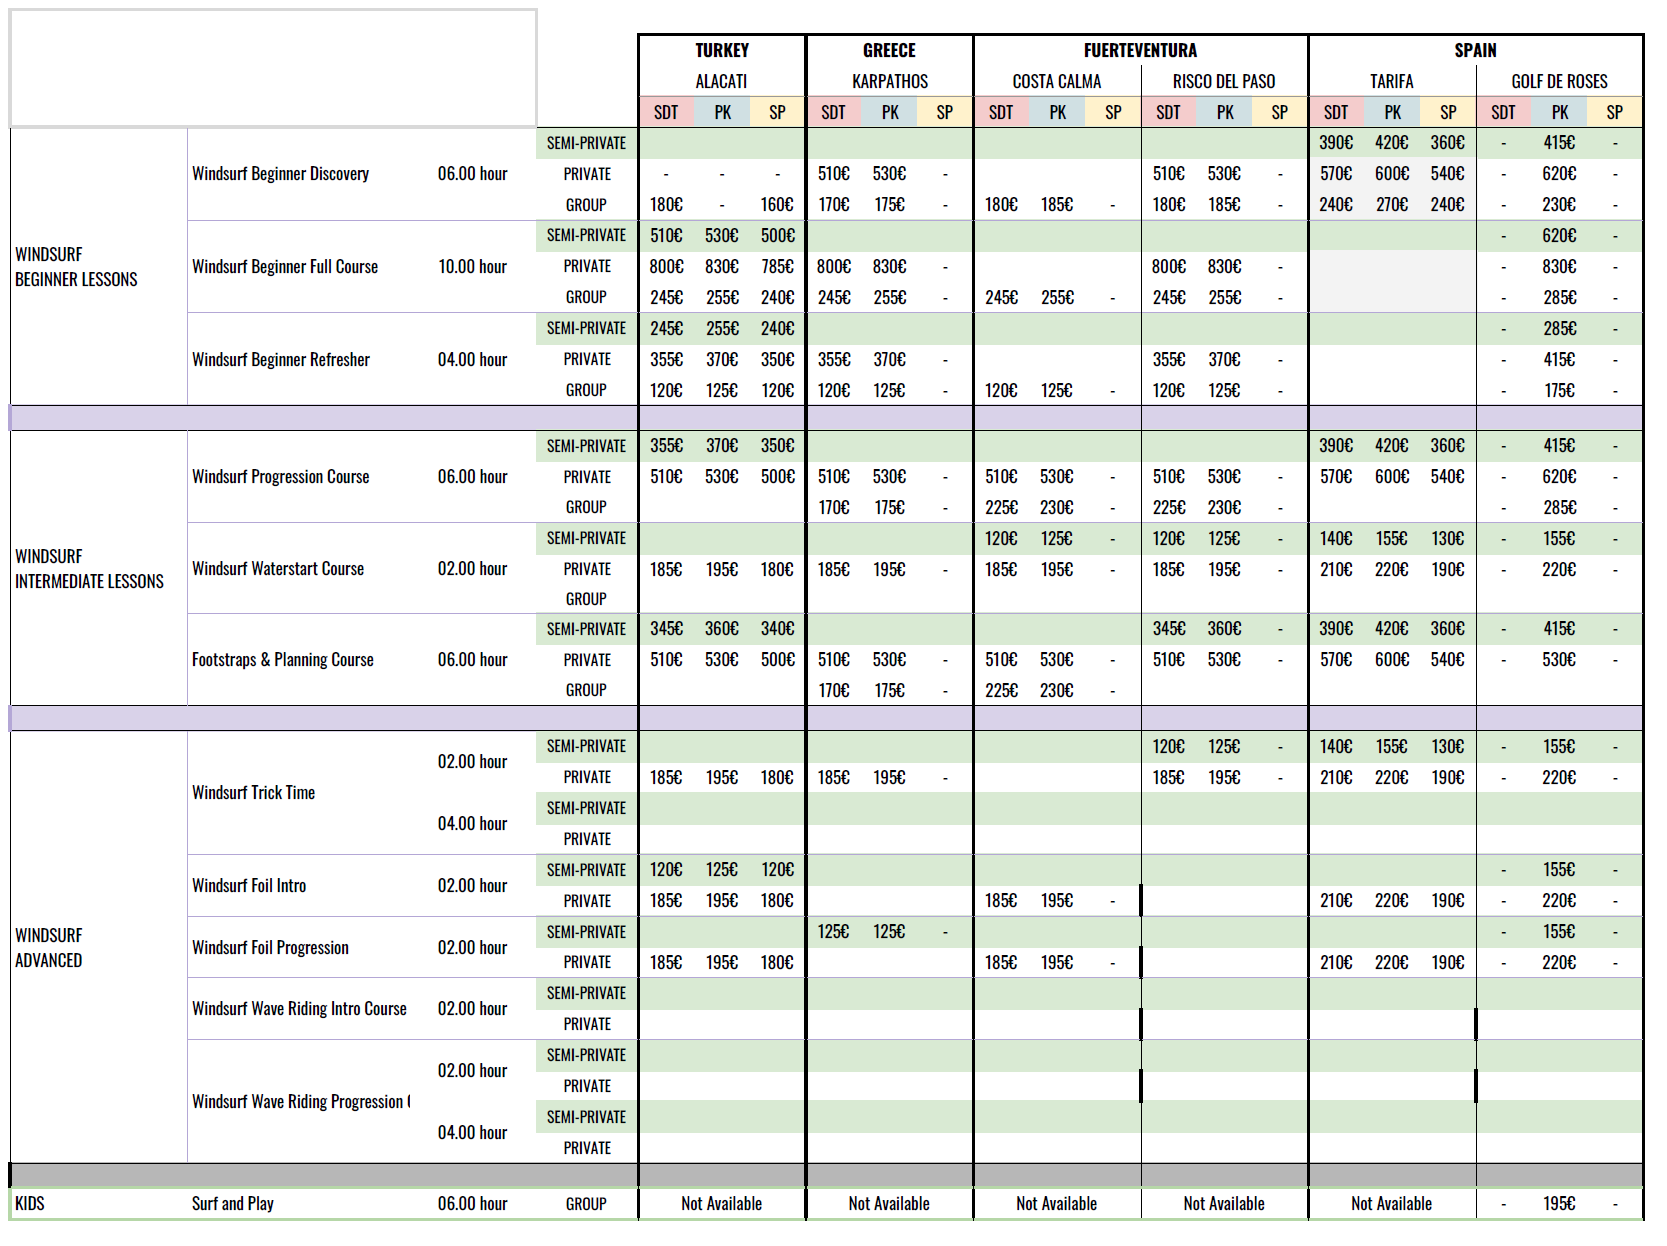The height and width of the screenshot is (1246, 1667).
Task: Select the KARPATHOS location cell
Action: (889, 81)
